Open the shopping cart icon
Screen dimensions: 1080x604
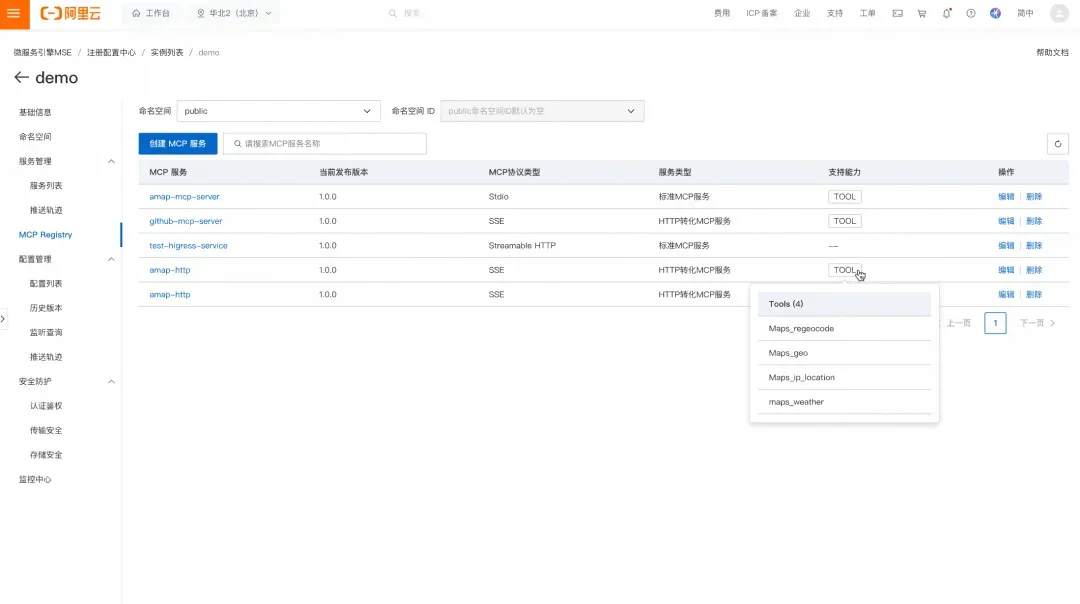(x=922, y=13)
